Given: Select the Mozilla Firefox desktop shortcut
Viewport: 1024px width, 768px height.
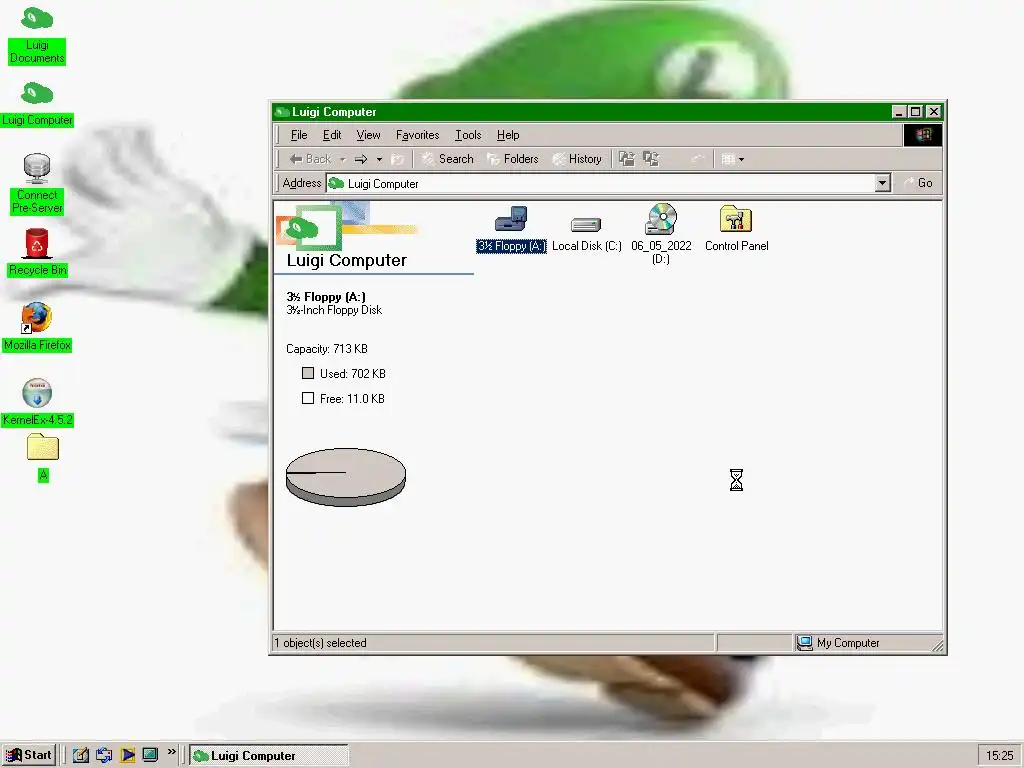Looking at the screenshot, I should coord(37,327).
